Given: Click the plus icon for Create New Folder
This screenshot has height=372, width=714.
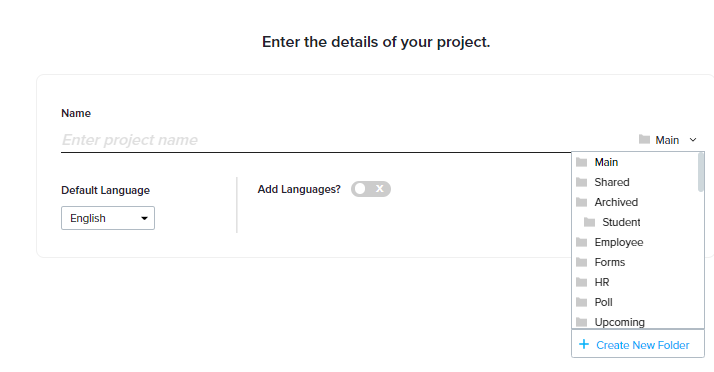Looking at the screenshot, I should [584, 344].
